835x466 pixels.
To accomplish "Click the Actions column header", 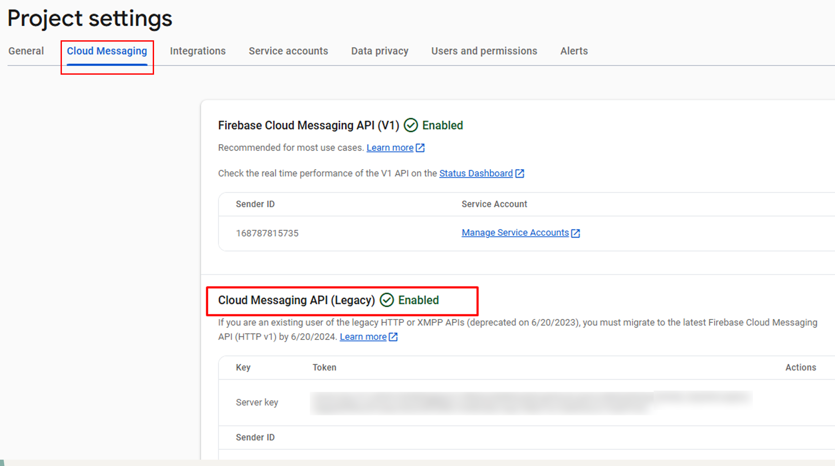I will (800, 367).
